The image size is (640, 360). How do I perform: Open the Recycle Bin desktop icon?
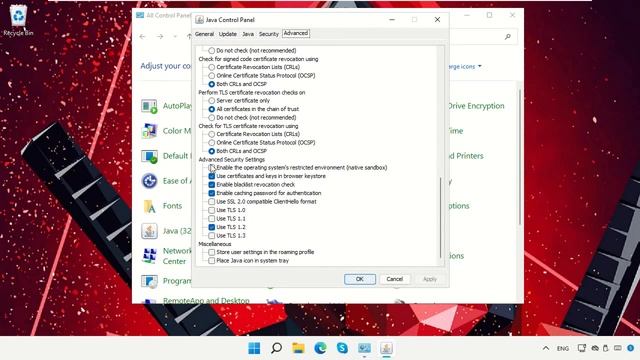tap(18, 20)
